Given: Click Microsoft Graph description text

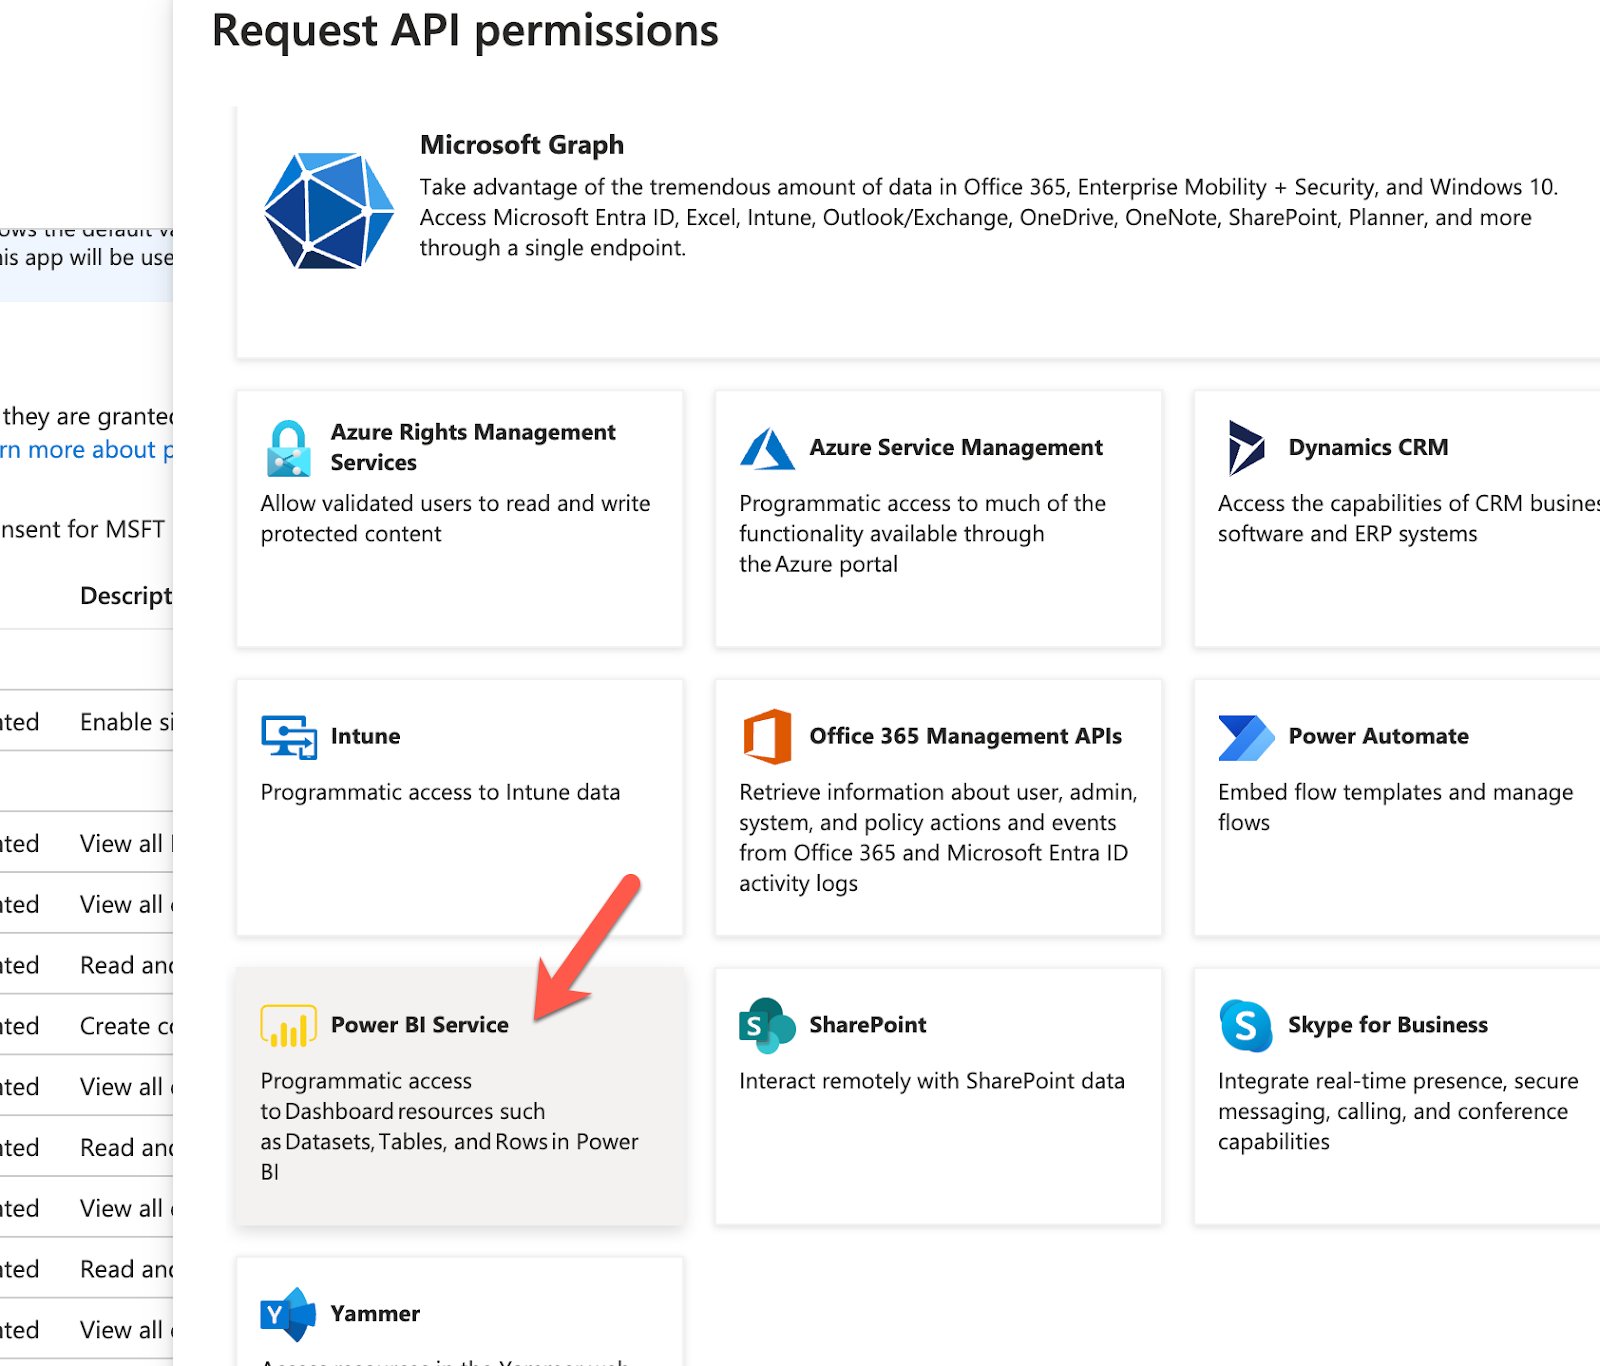Looking at the screenshot, I should pyautogui.click(x=988, y=217).
